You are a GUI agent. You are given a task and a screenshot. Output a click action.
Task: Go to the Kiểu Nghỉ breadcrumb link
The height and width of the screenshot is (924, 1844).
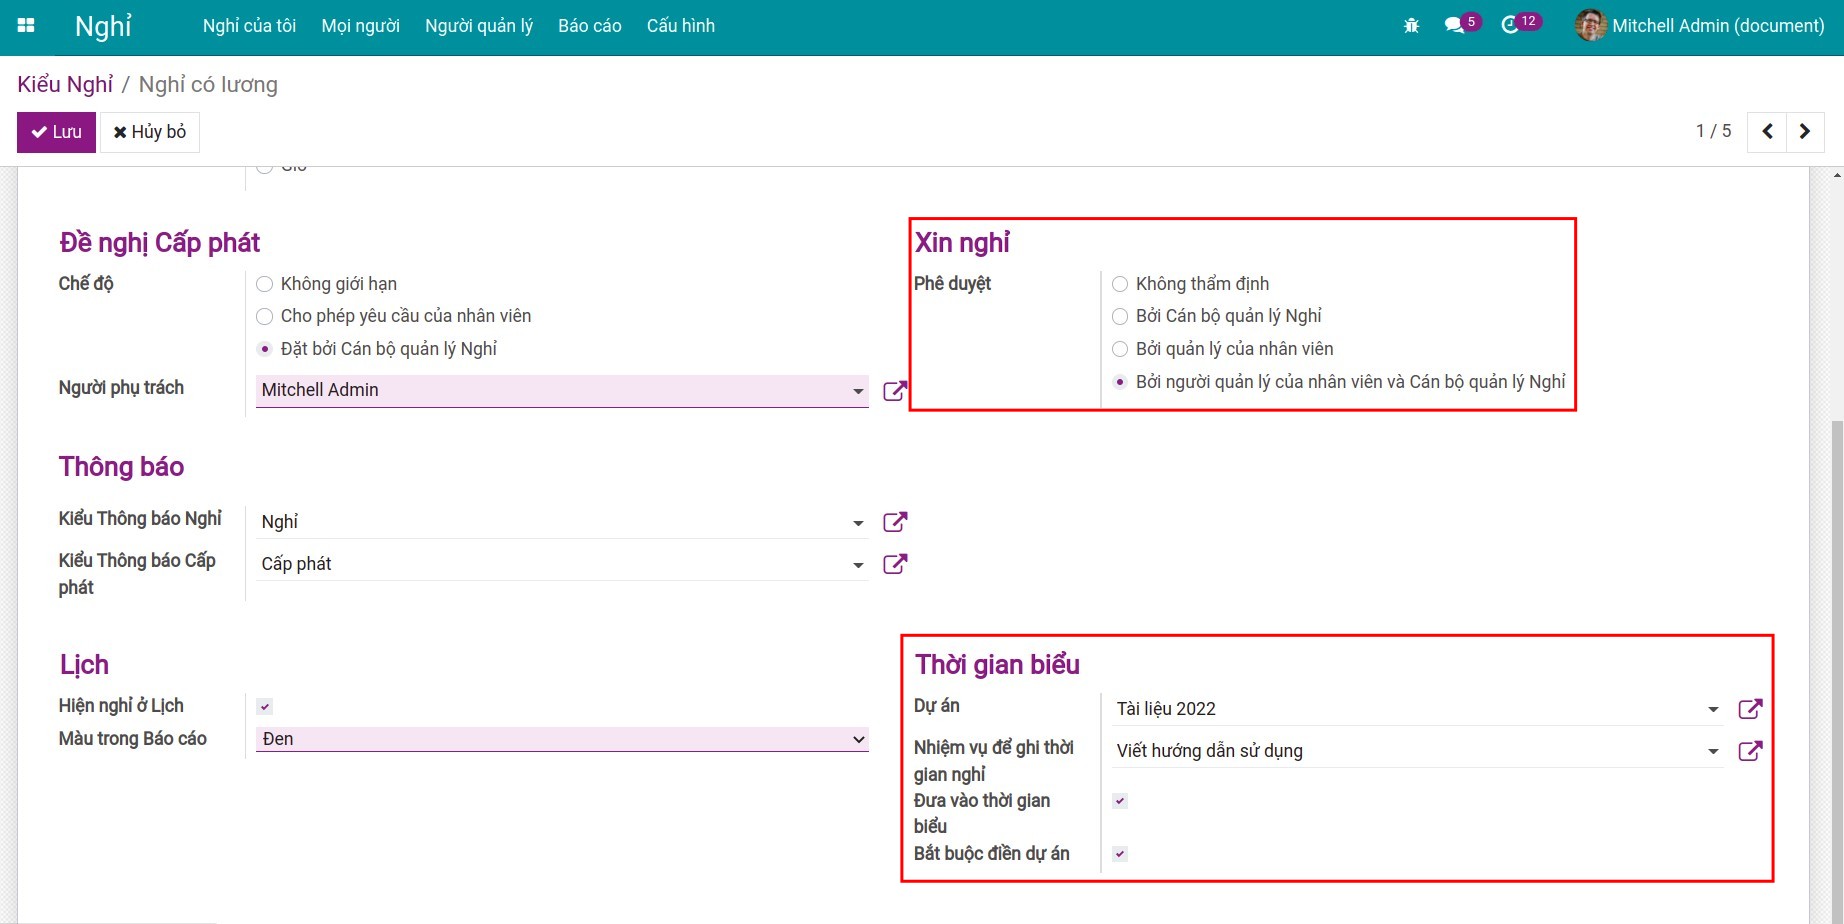coord(65,85)
